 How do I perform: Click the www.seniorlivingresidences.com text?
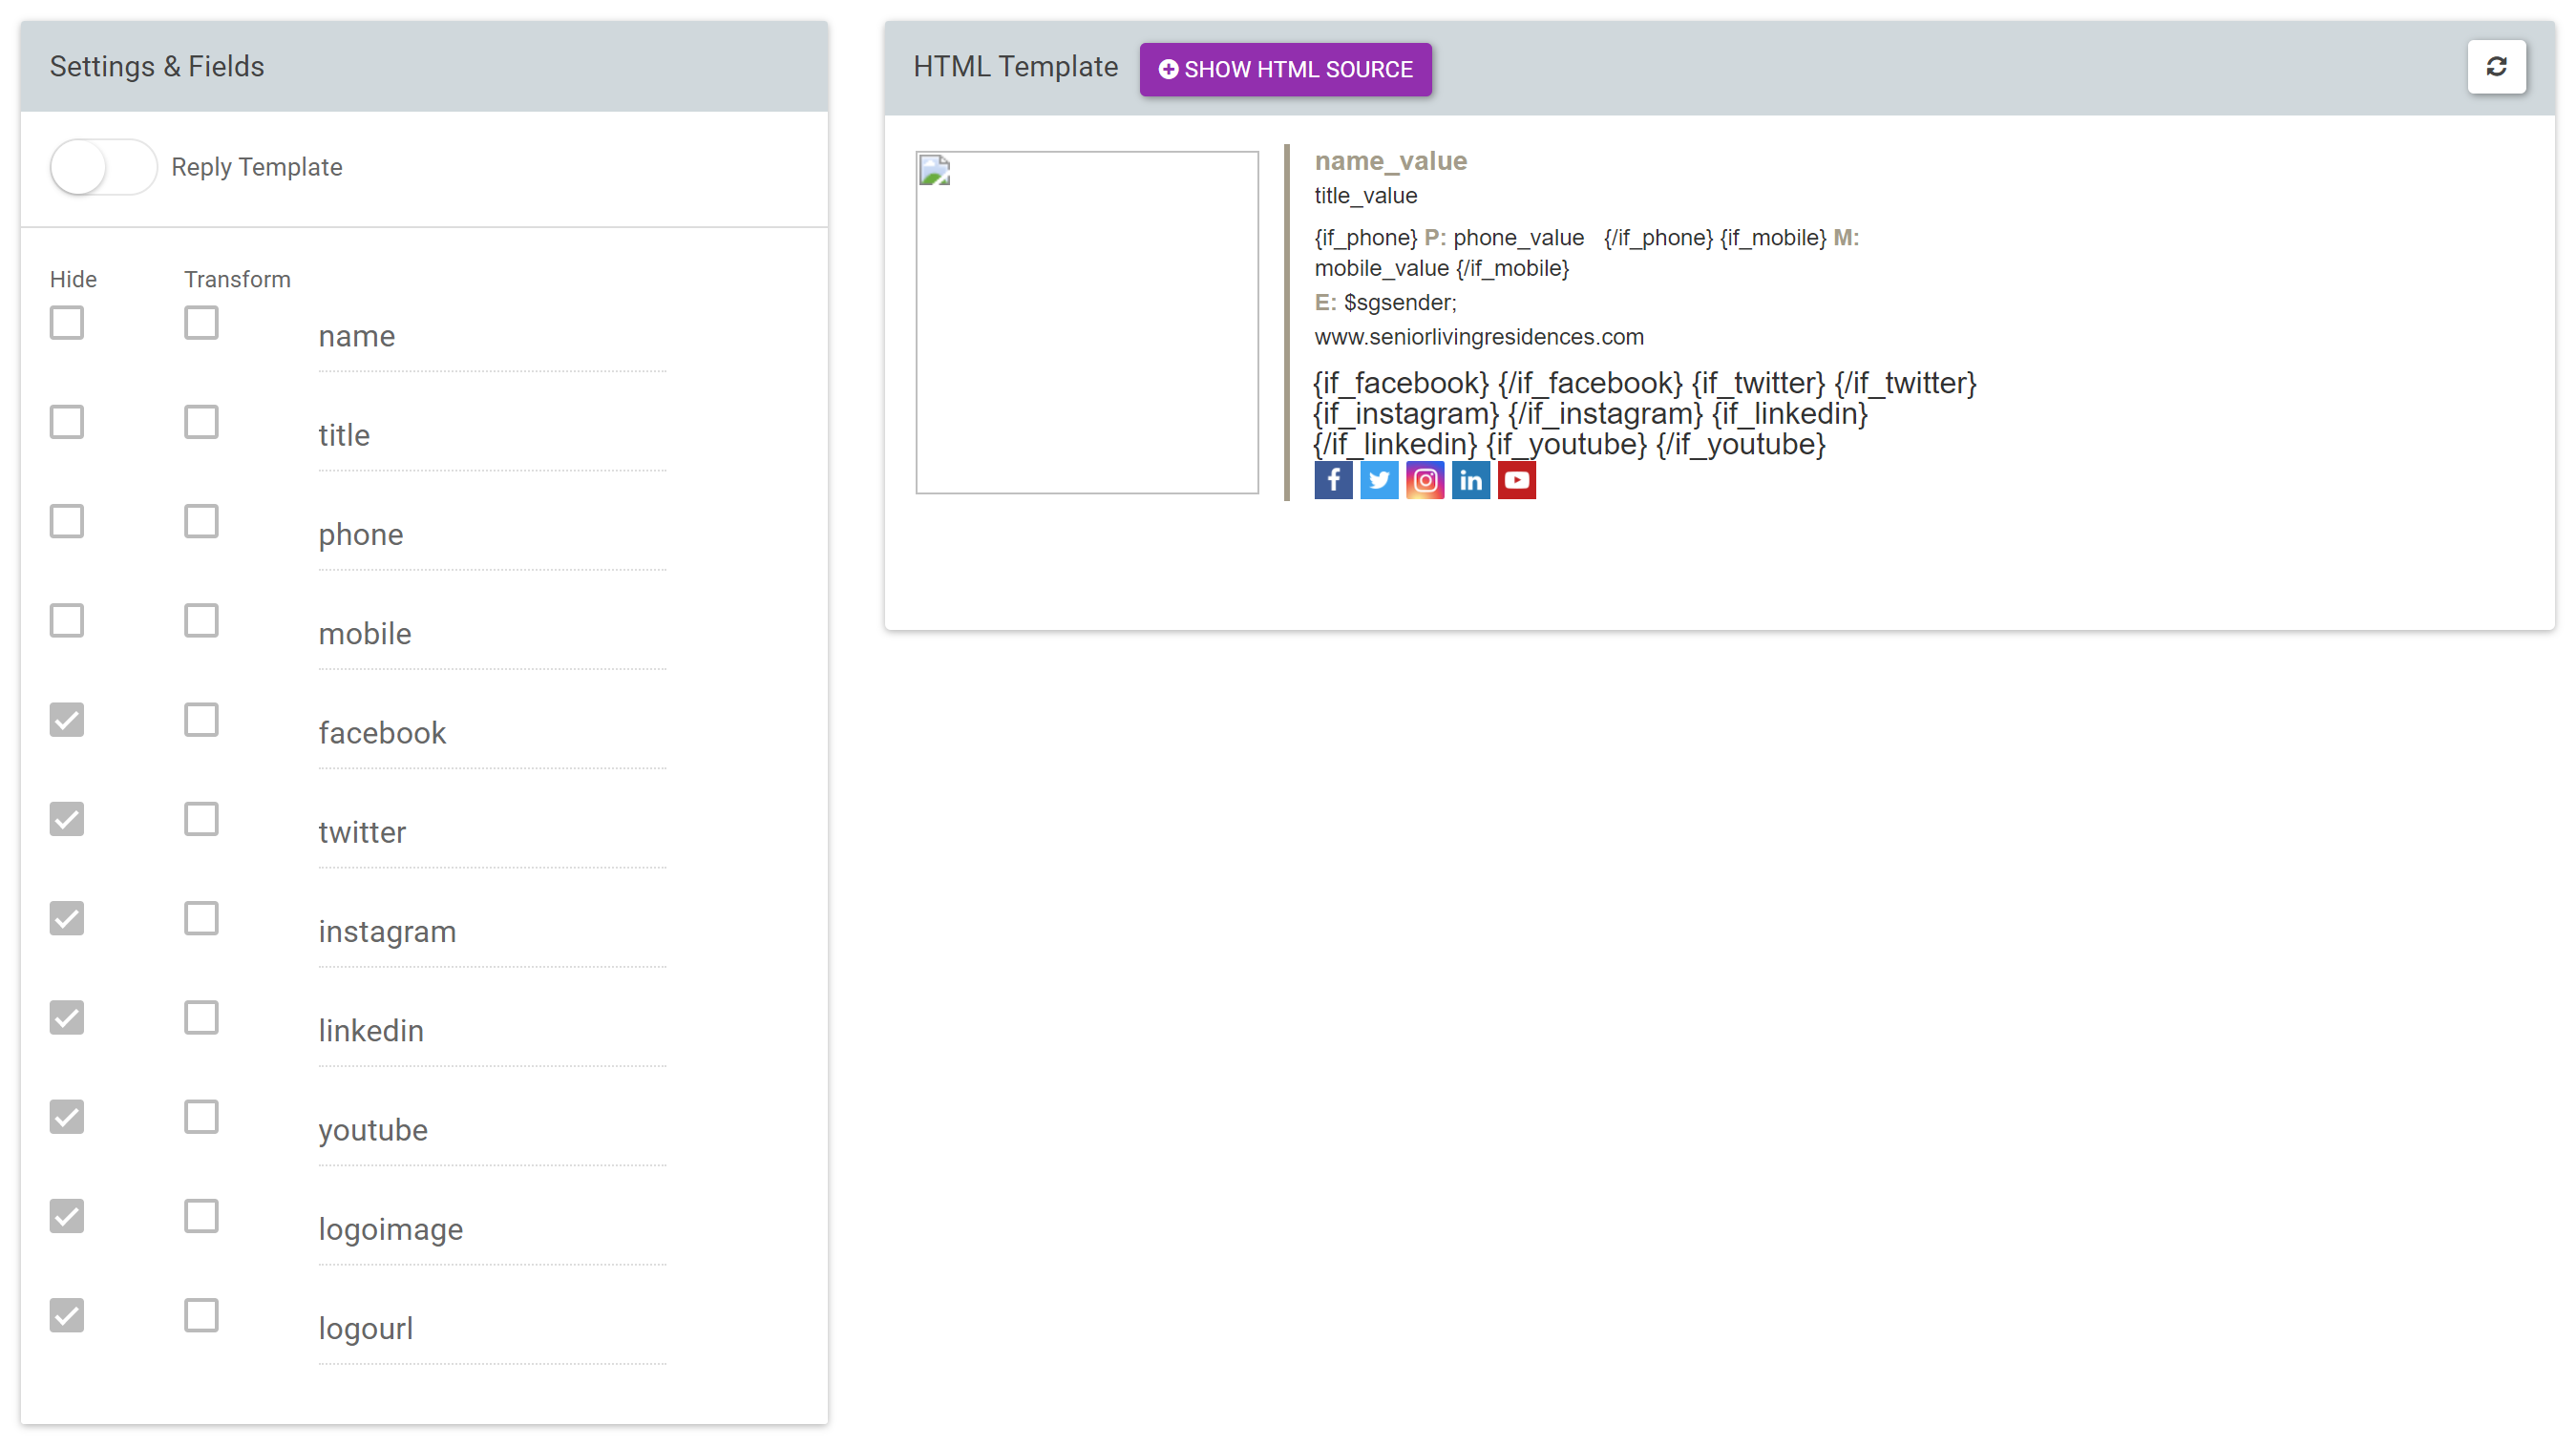pyautogui.click(x=1478, y=337)
